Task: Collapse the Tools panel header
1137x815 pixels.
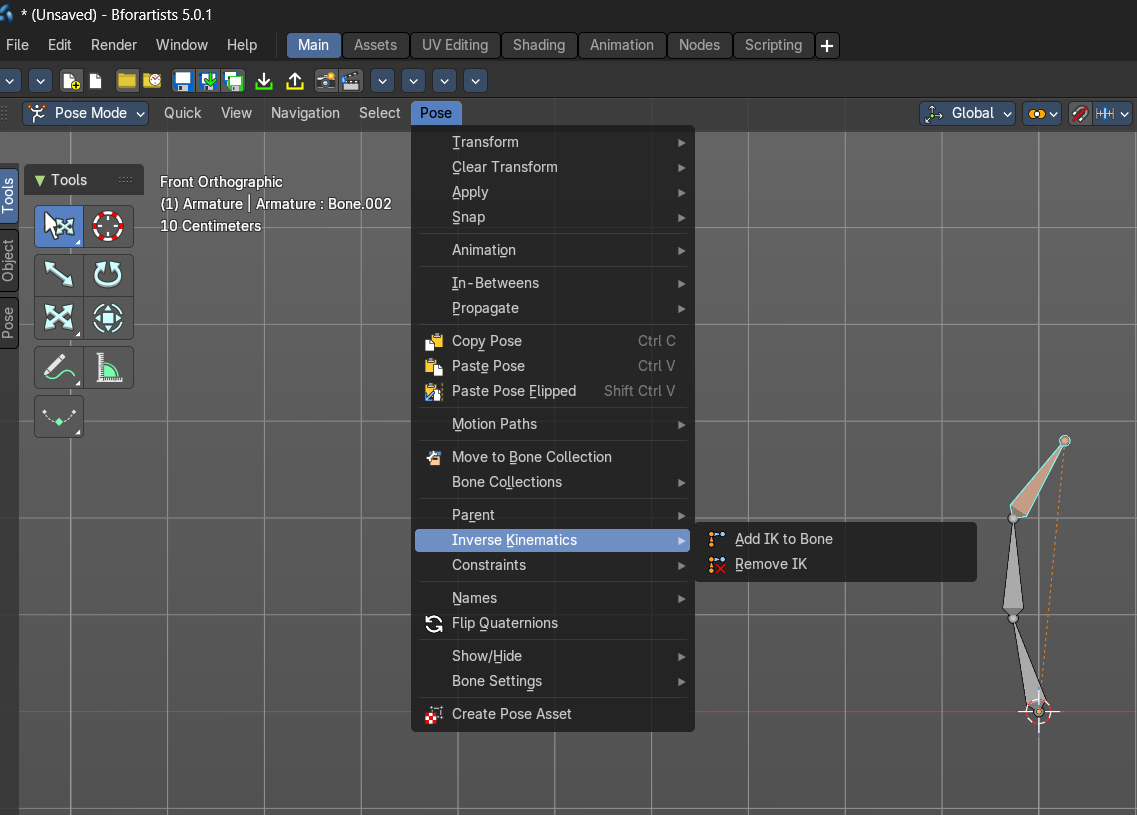Action: 84,180
